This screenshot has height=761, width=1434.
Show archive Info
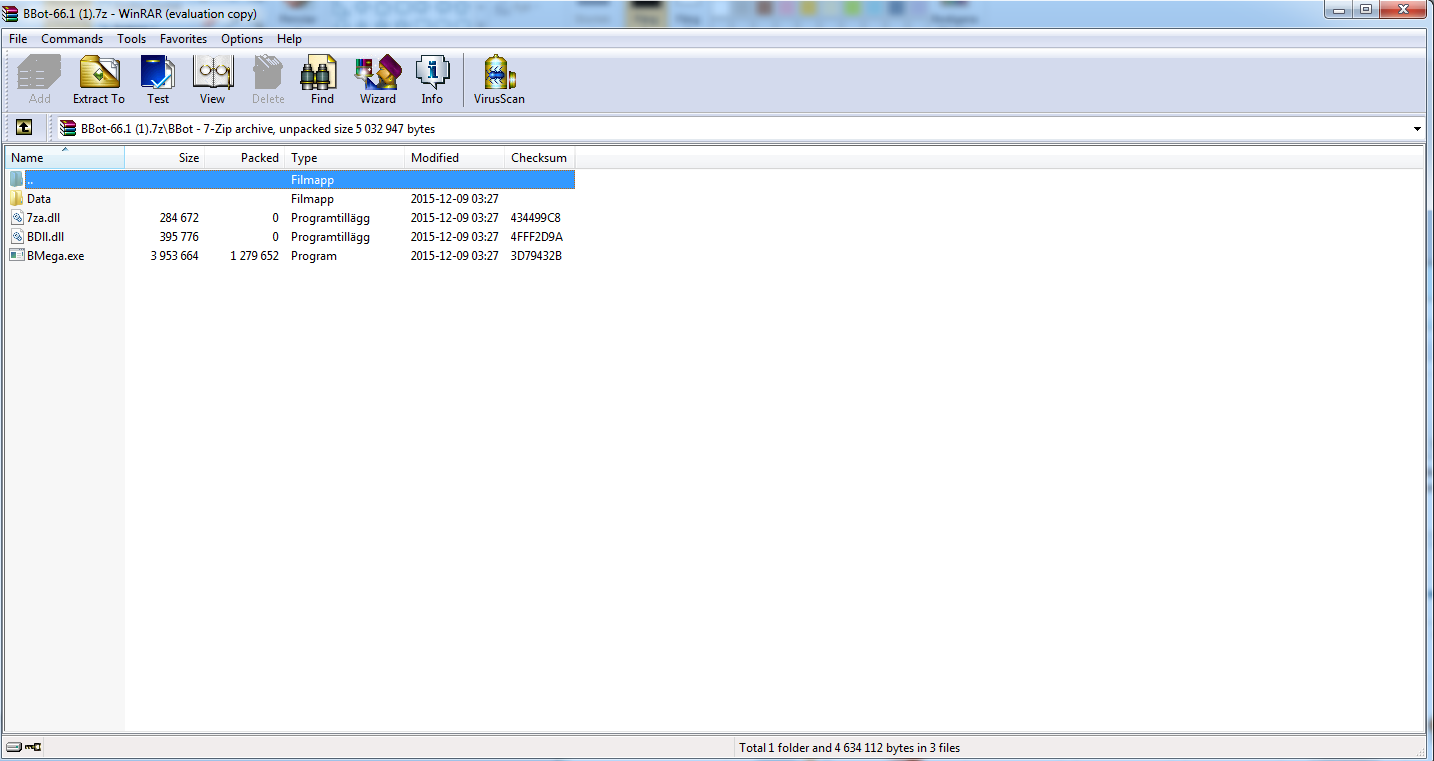coord(432,79)
